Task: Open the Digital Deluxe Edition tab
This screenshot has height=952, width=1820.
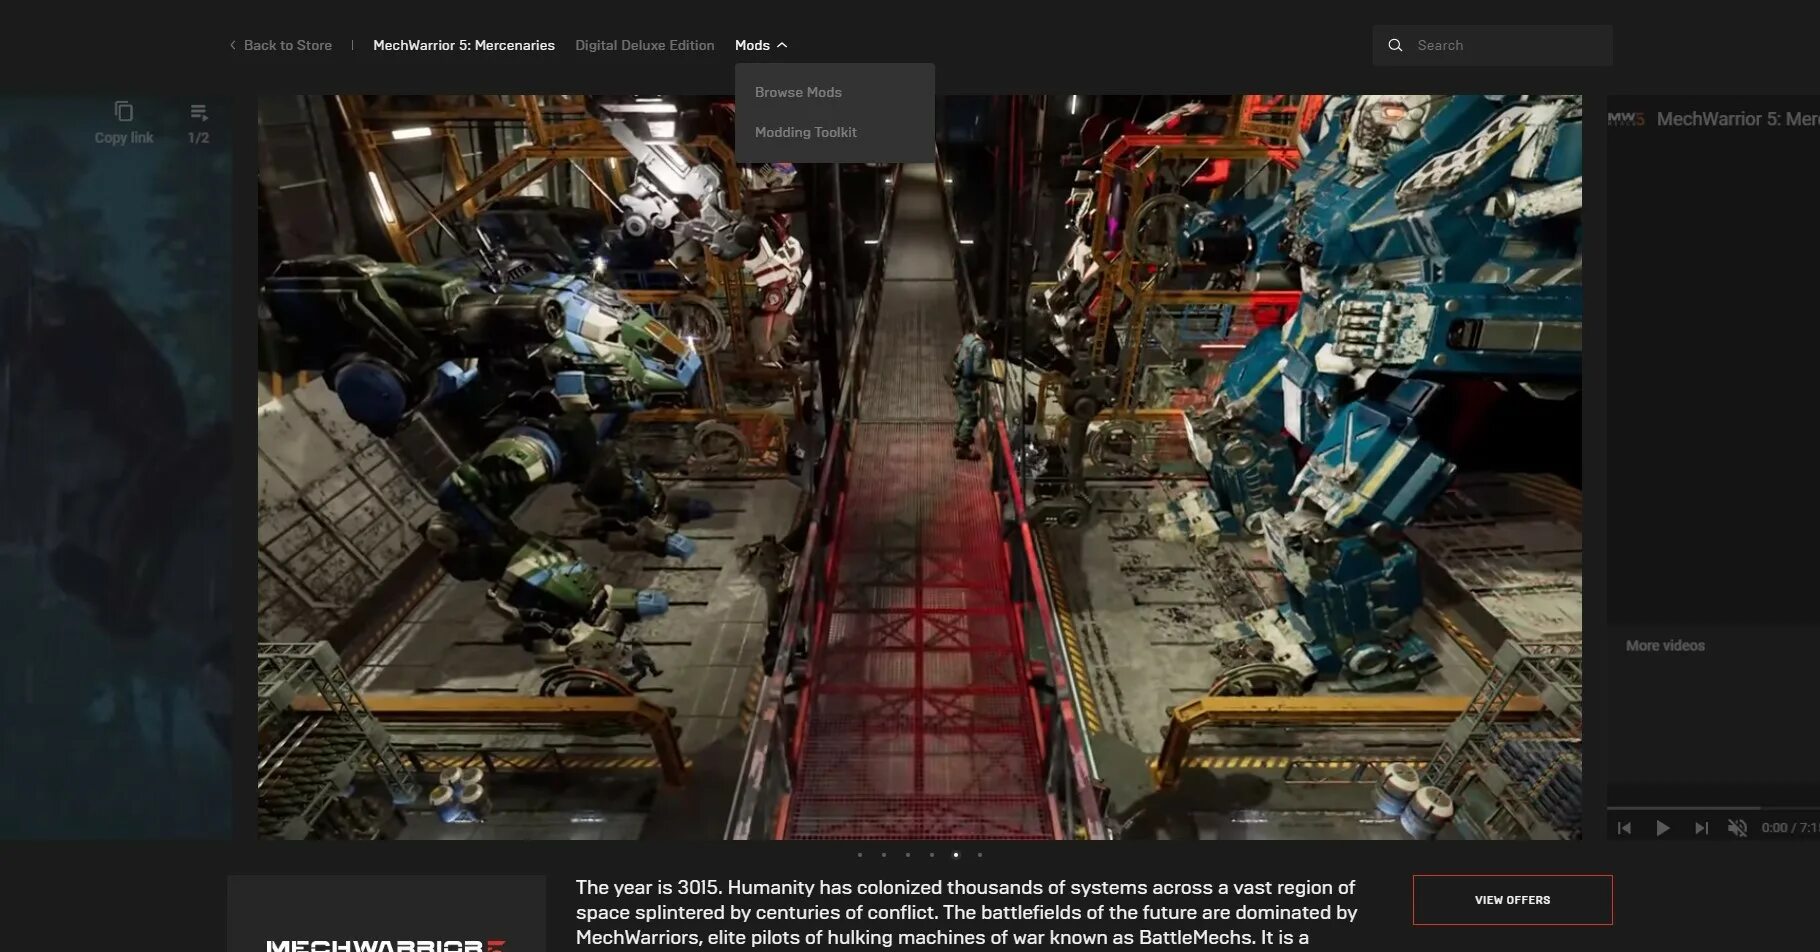Action: click(645, 45)
